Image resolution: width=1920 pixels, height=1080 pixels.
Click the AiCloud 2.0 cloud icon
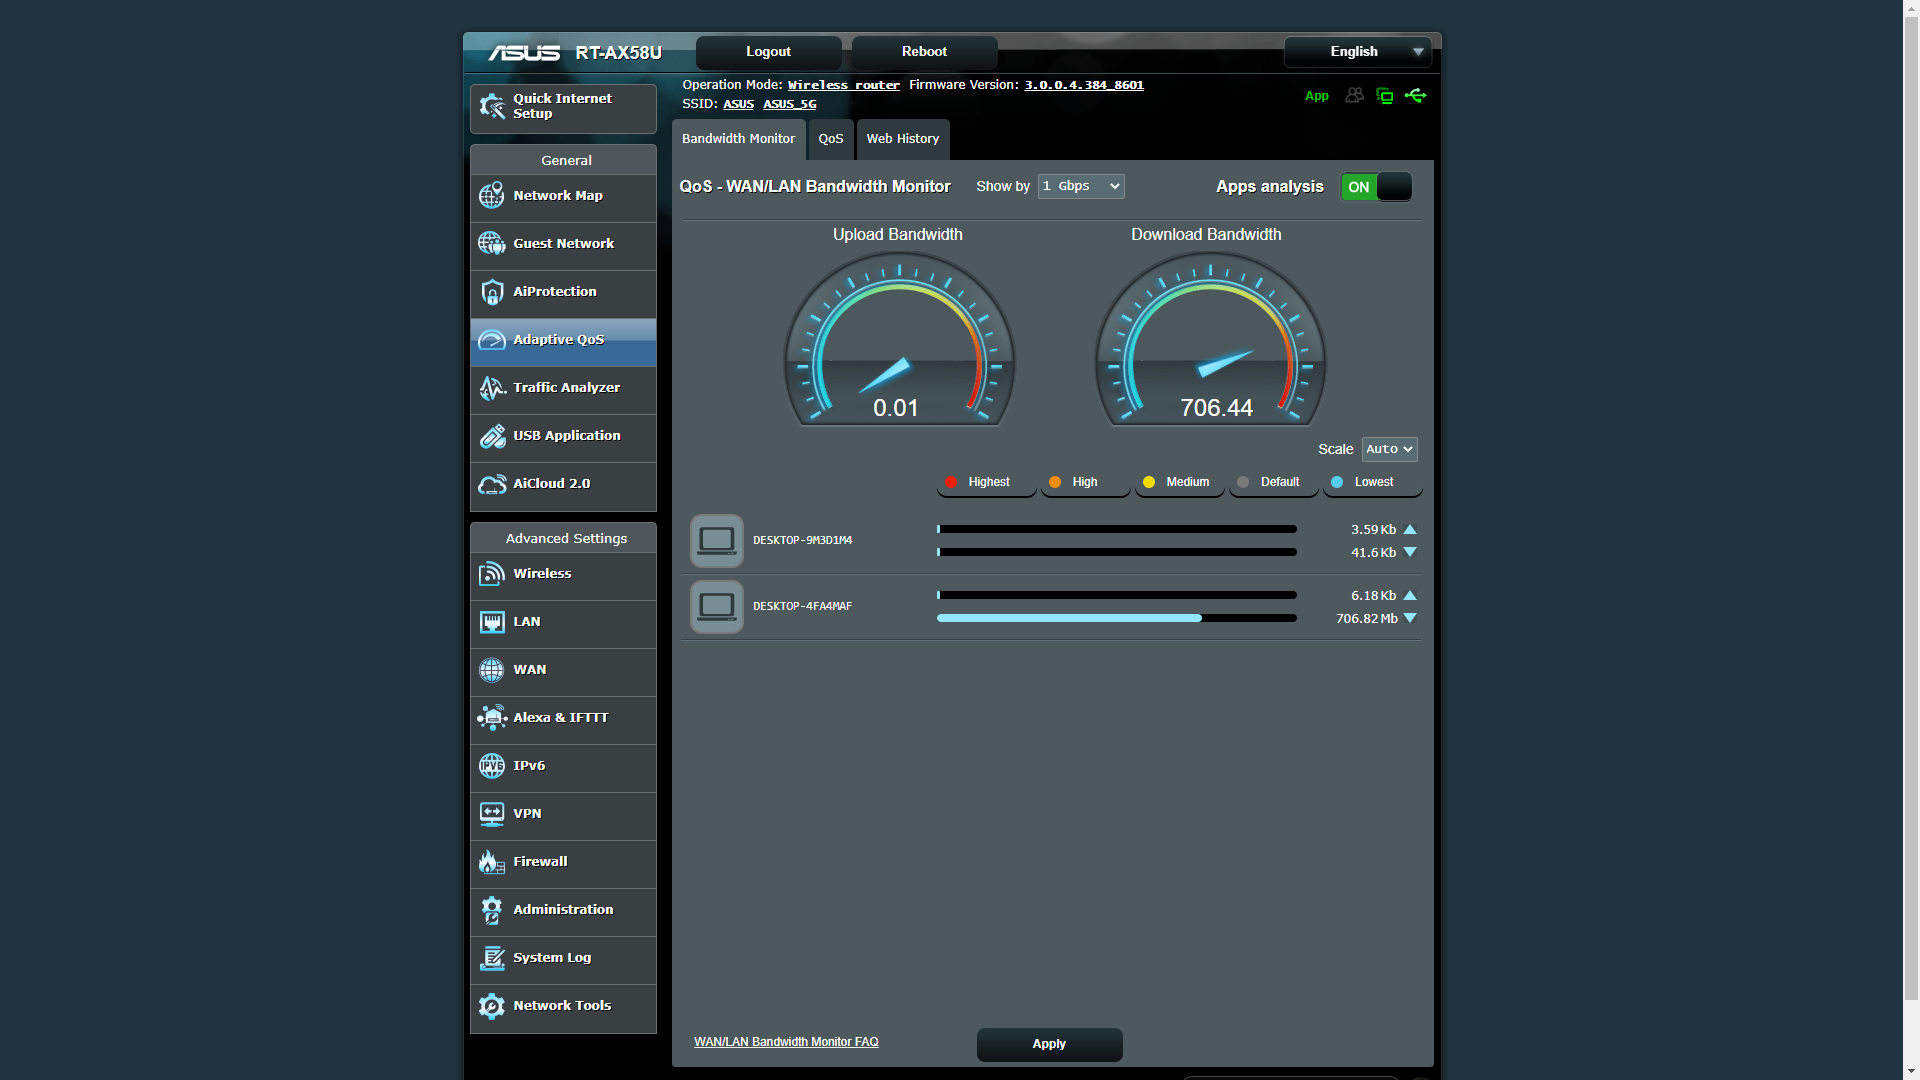(491, 484)
